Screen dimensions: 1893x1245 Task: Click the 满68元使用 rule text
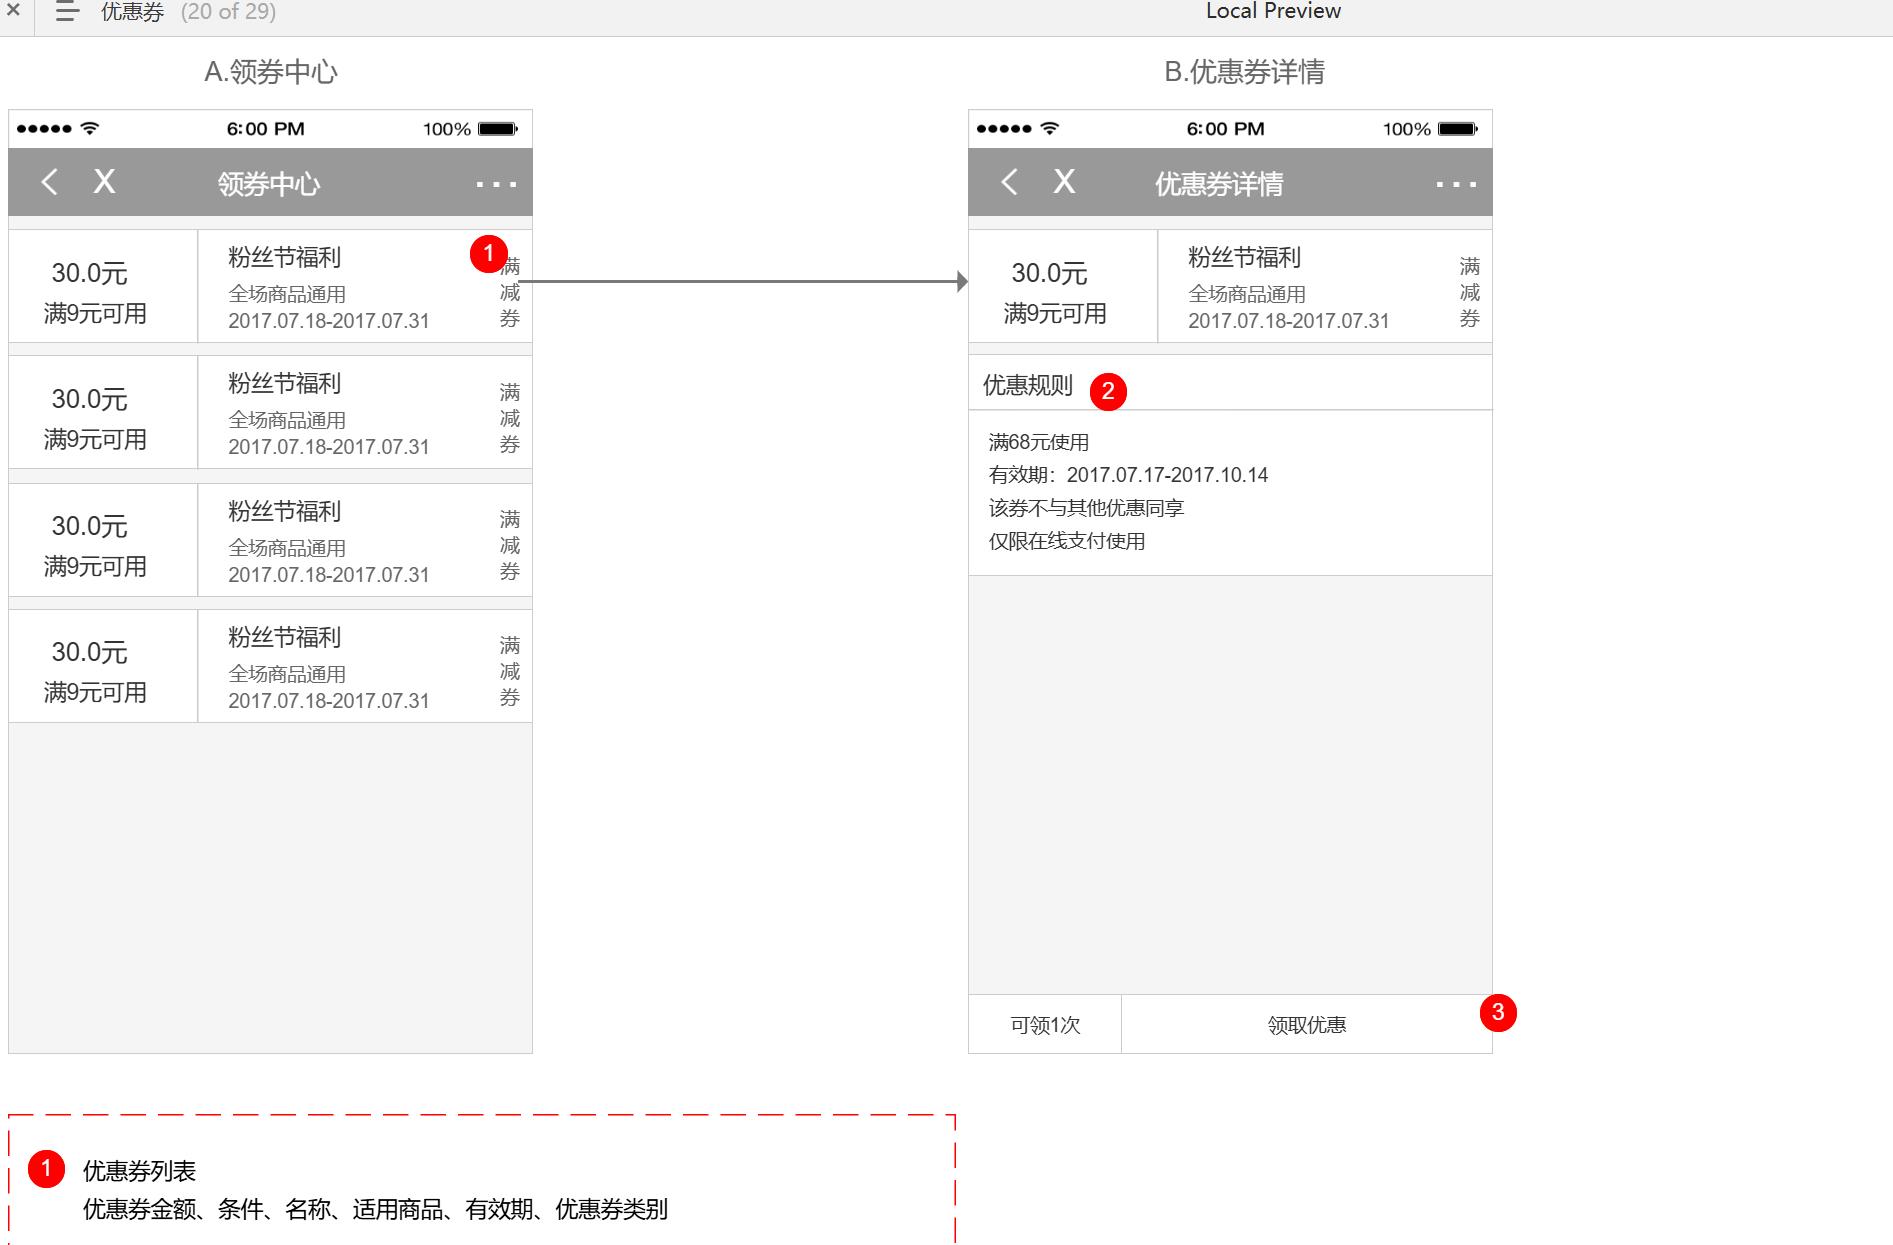point(1039,442)
